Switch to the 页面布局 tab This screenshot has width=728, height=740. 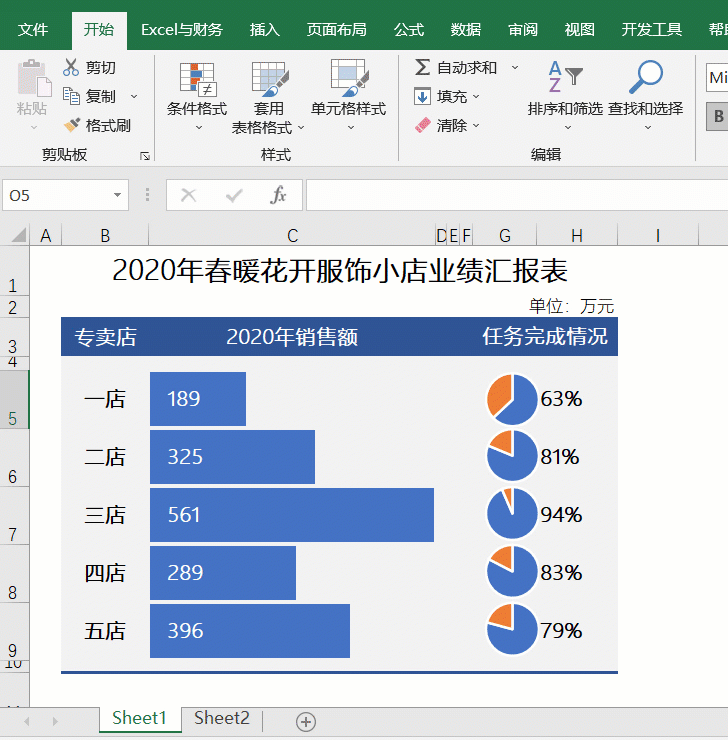336,30
